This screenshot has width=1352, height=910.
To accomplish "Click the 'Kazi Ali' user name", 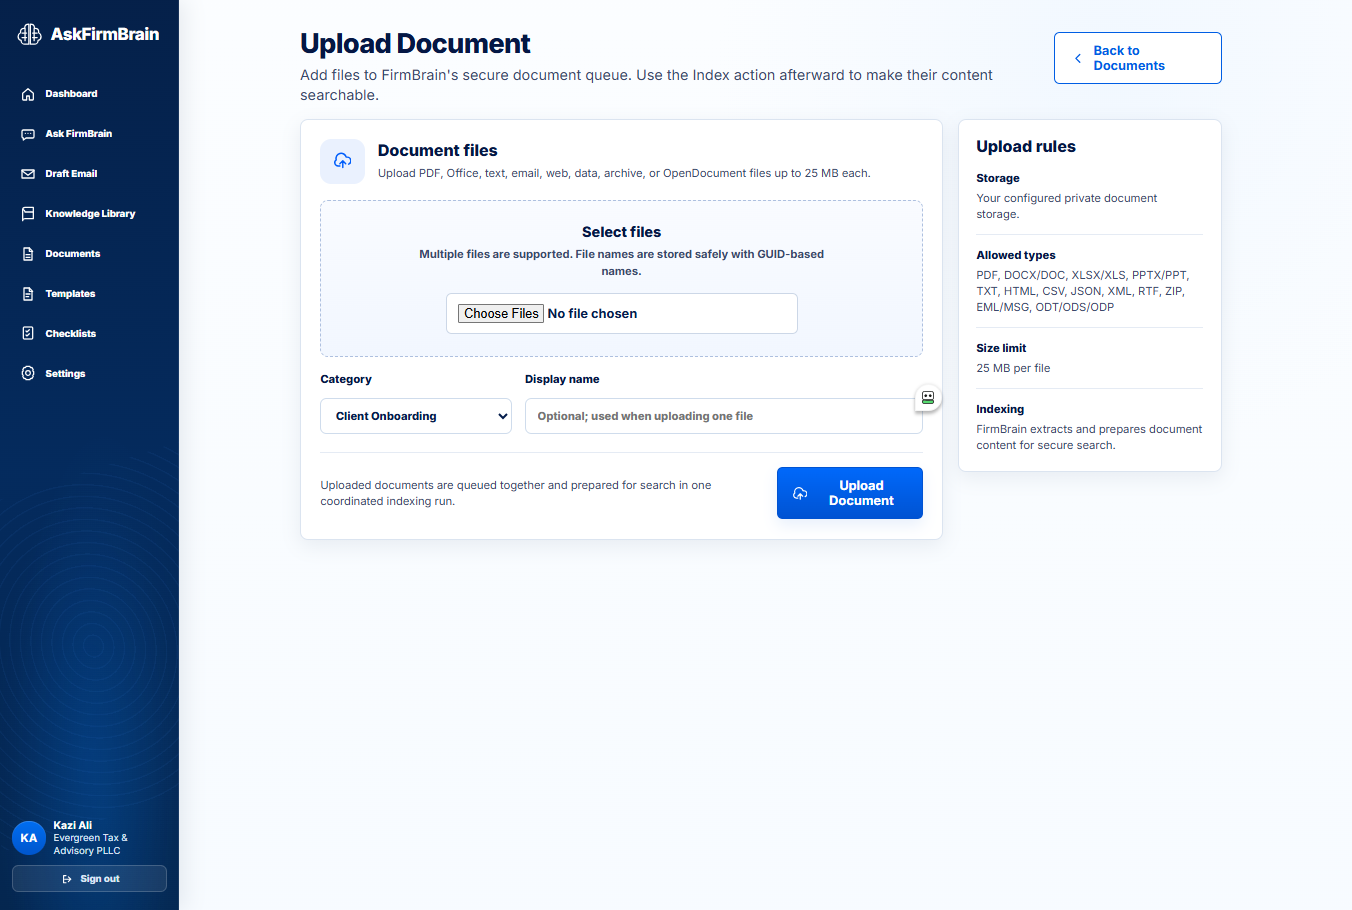I will click(x=72, y=825).
